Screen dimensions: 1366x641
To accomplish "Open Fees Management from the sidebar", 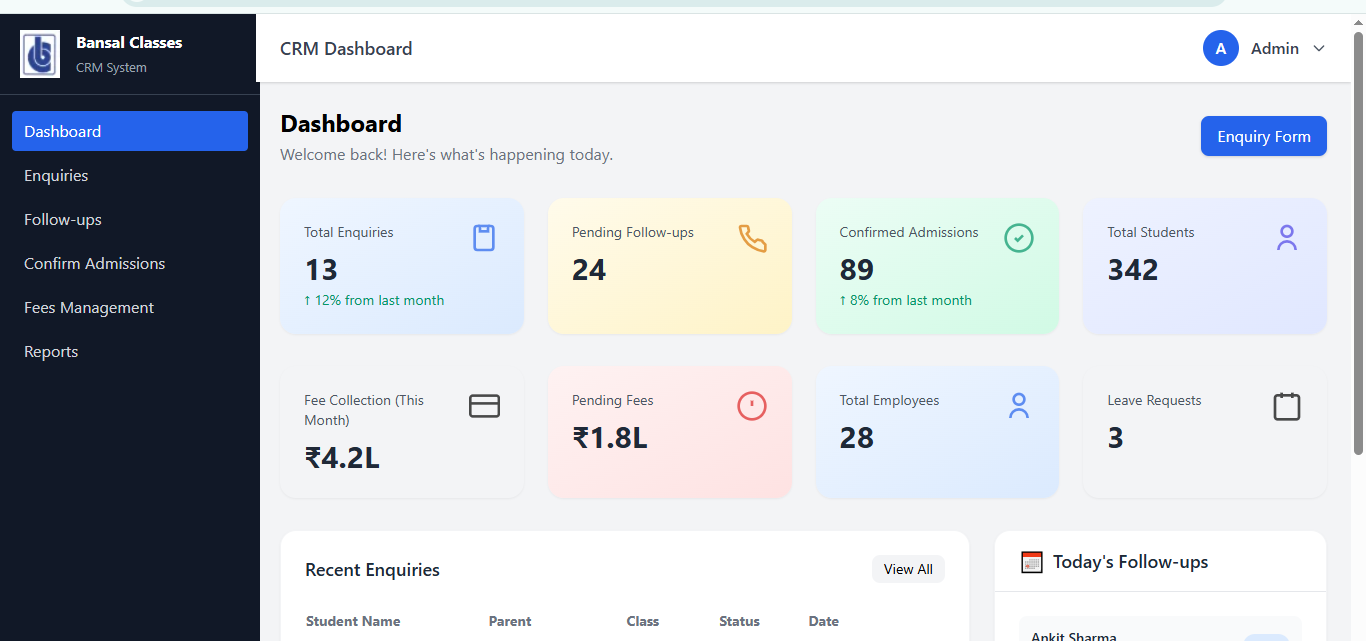I will (x=89, y=308).
